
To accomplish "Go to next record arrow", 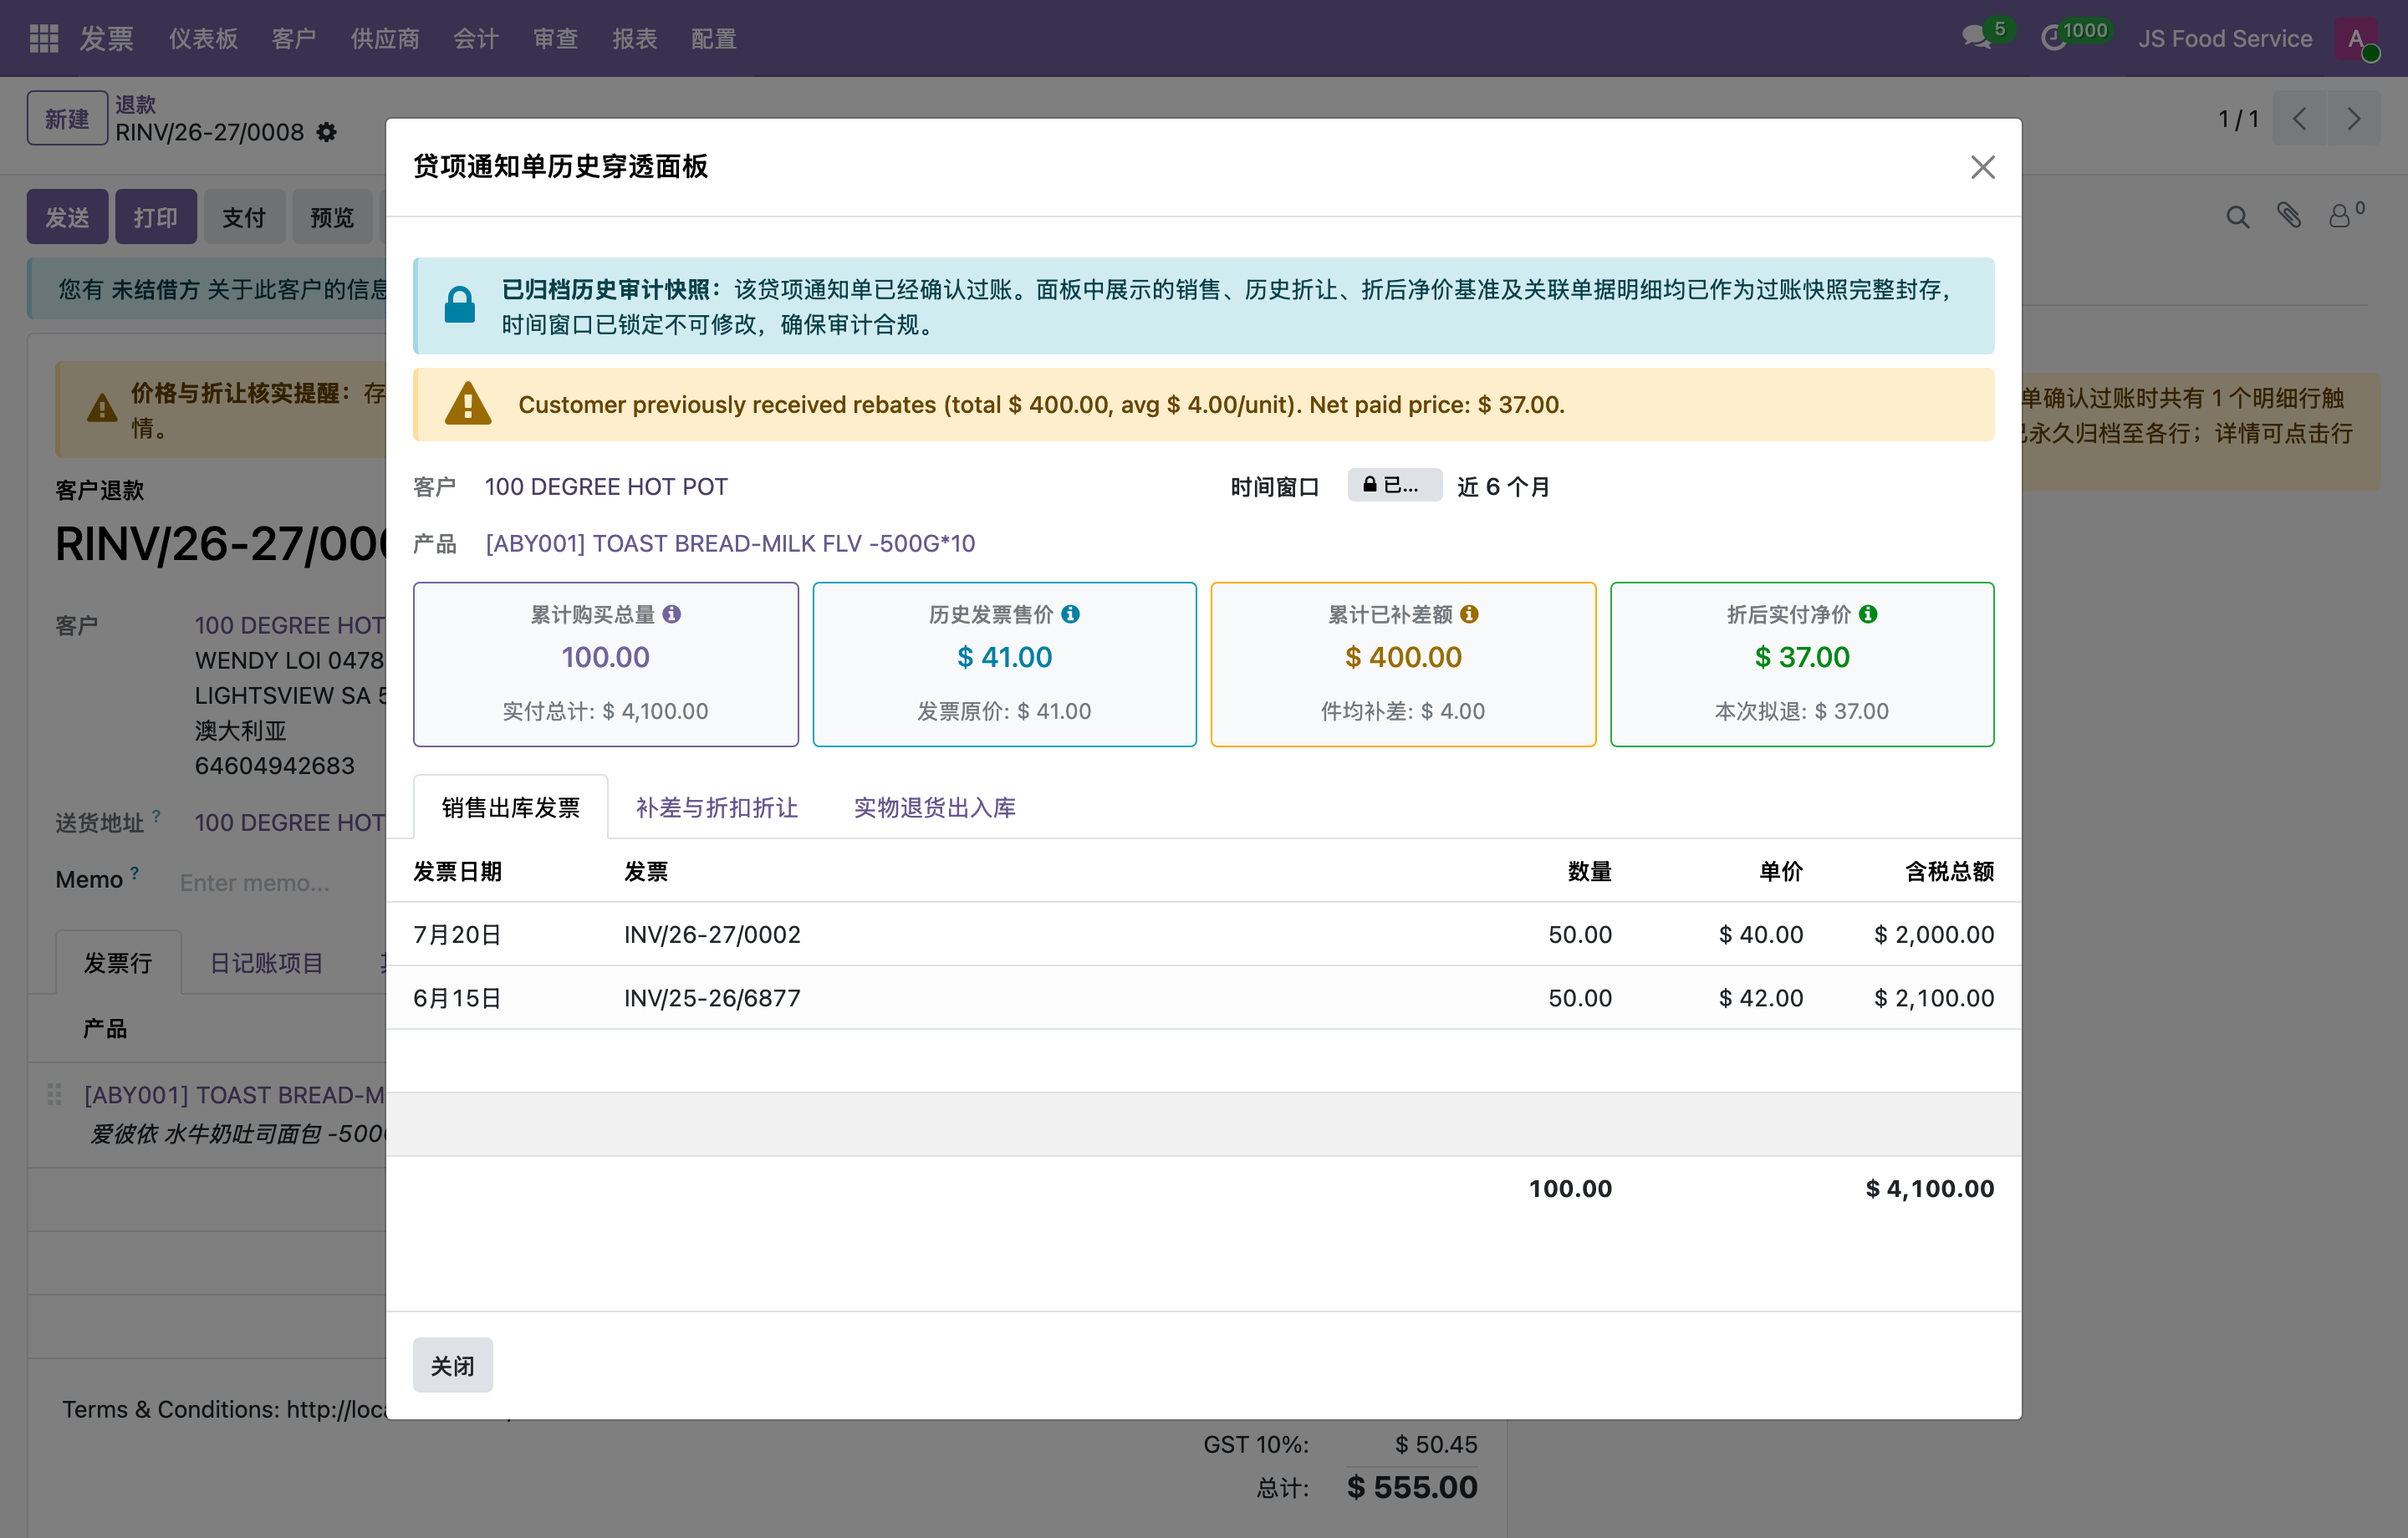I will [x=2353, y=119].
